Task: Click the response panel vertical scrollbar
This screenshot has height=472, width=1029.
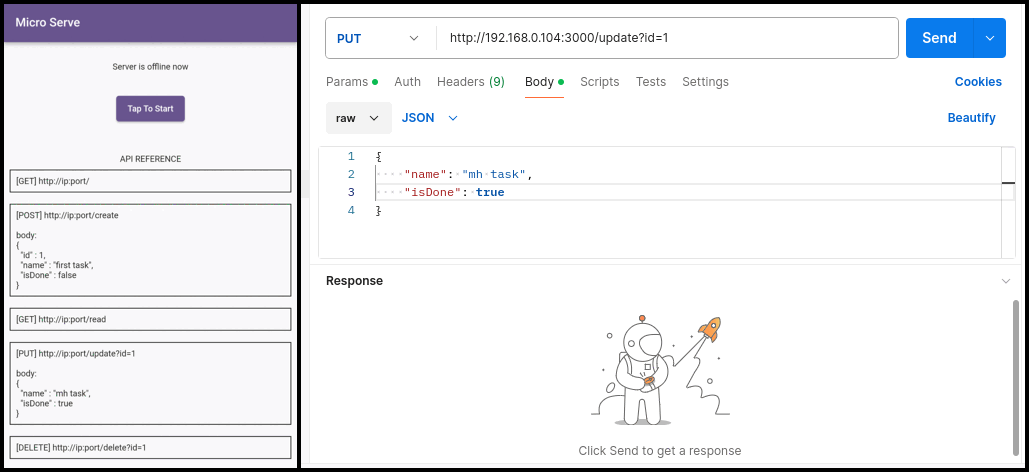Action: [1017, 377]
